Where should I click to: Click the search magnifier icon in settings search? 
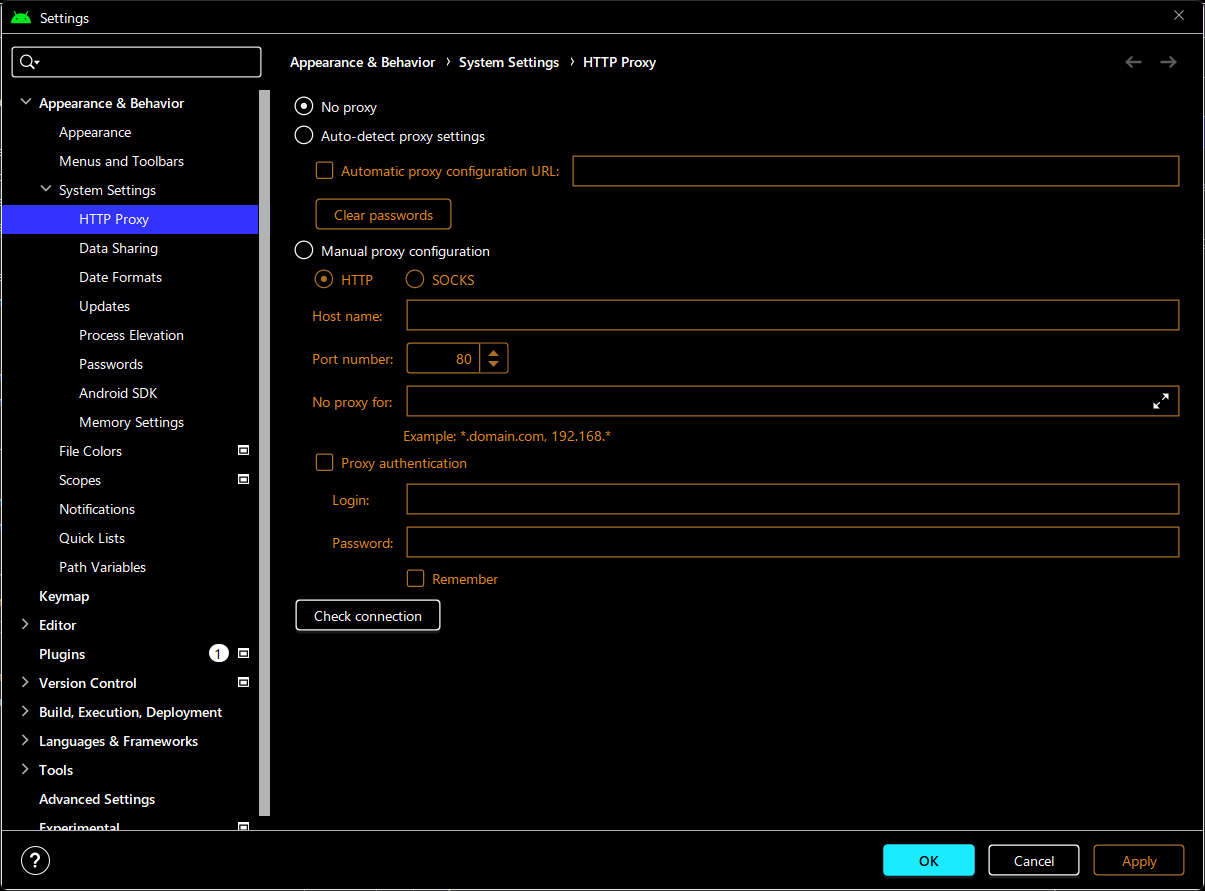click(29, 62)
